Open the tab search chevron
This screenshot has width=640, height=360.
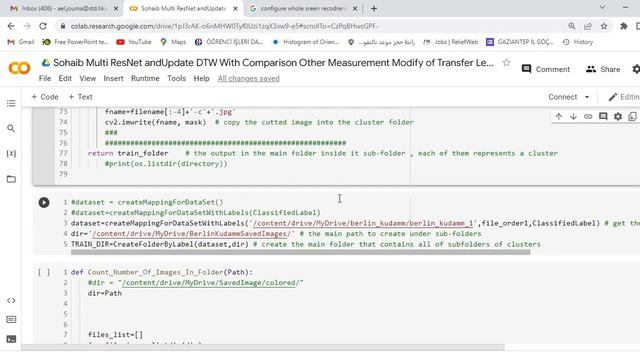tap(602, 7)
